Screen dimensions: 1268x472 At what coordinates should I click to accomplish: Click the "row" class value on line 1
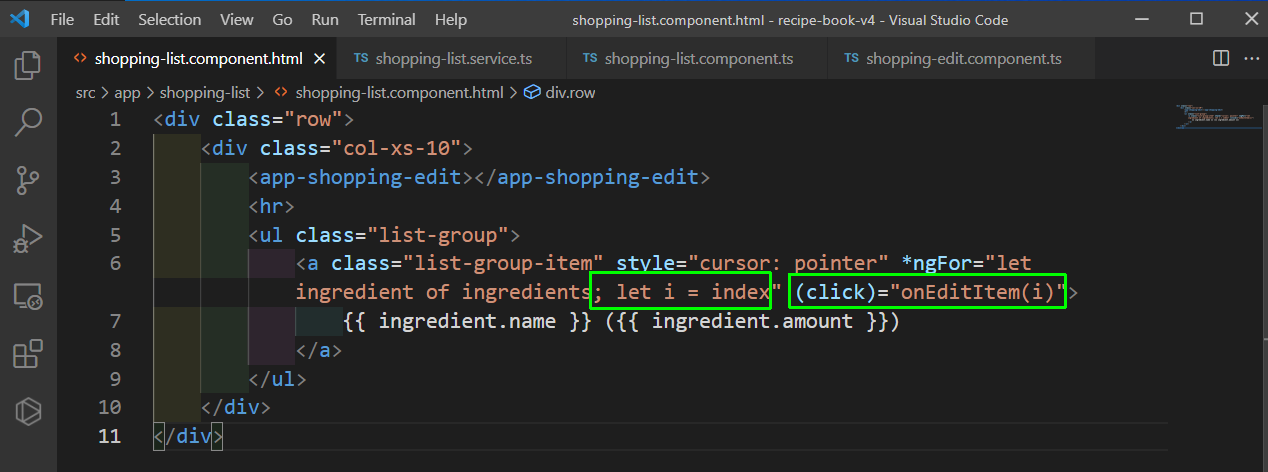coord(314,120)
